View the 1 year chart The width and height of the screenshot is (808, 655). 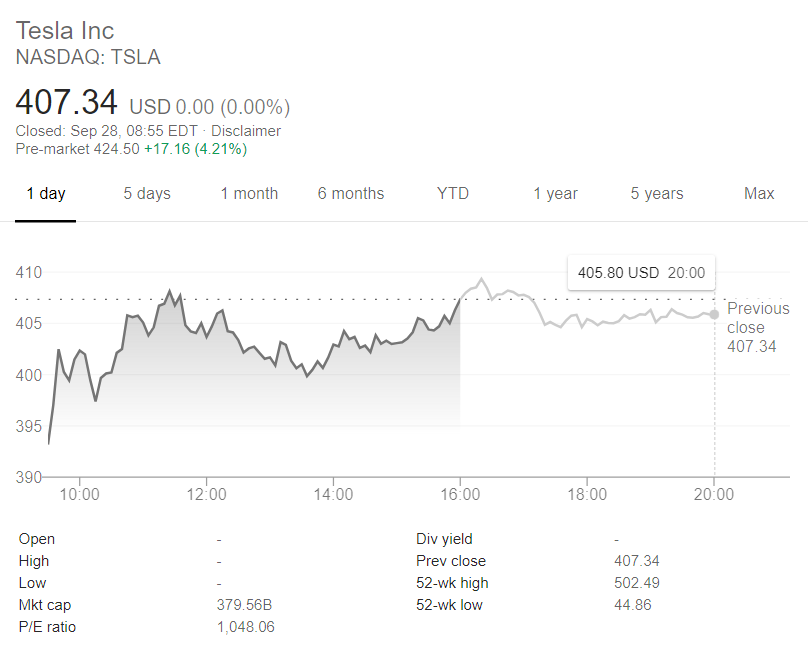click(x=555, y=194)
